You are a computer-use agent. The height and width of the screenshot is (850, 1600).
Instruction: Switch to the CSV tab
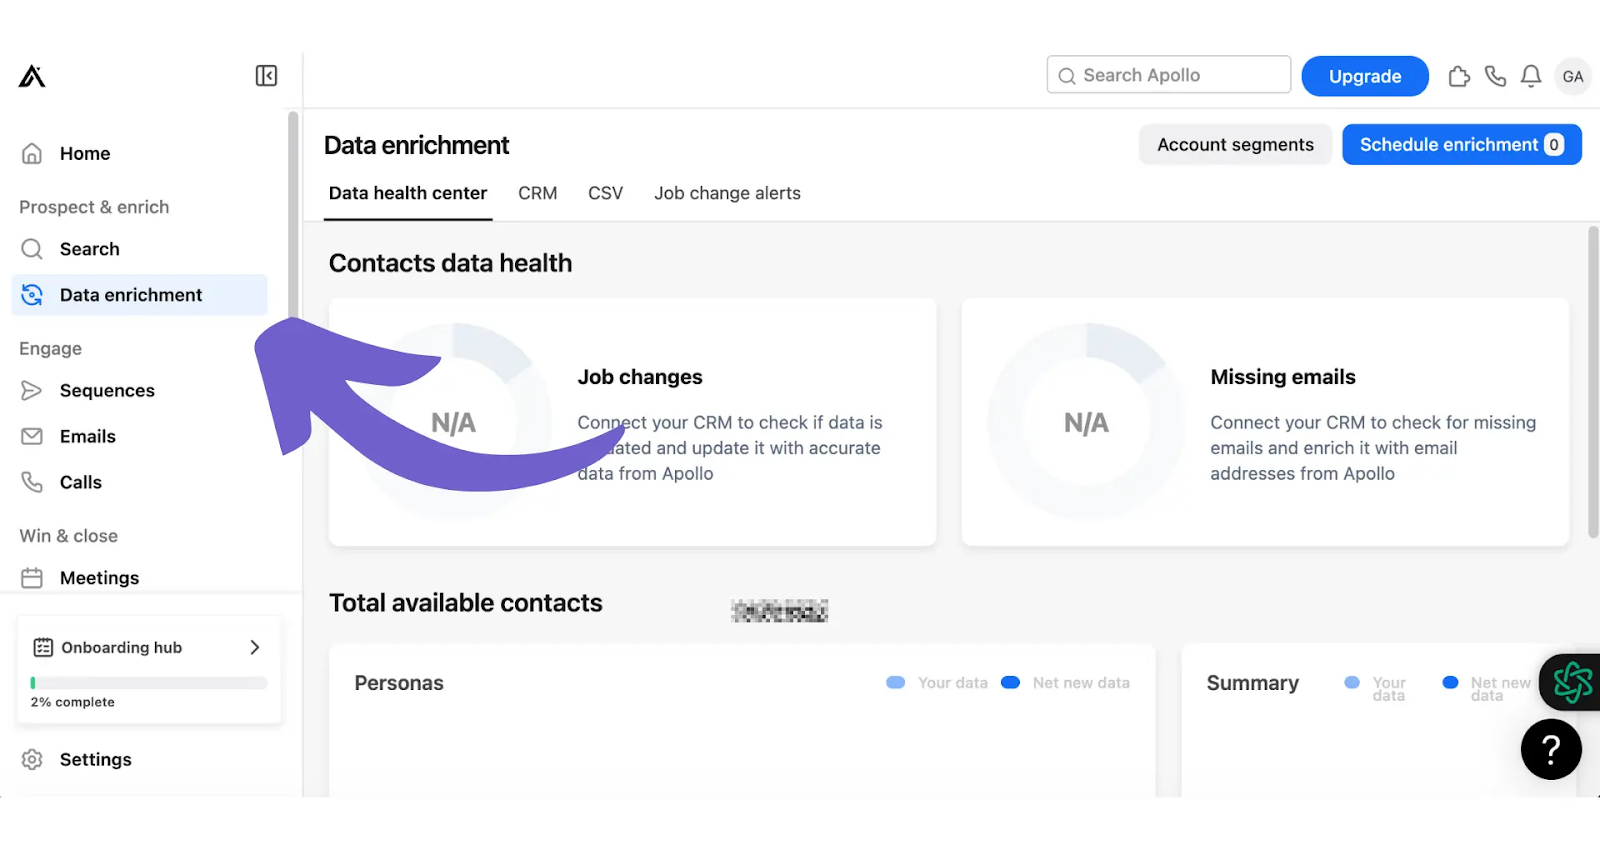click(605, 194)
